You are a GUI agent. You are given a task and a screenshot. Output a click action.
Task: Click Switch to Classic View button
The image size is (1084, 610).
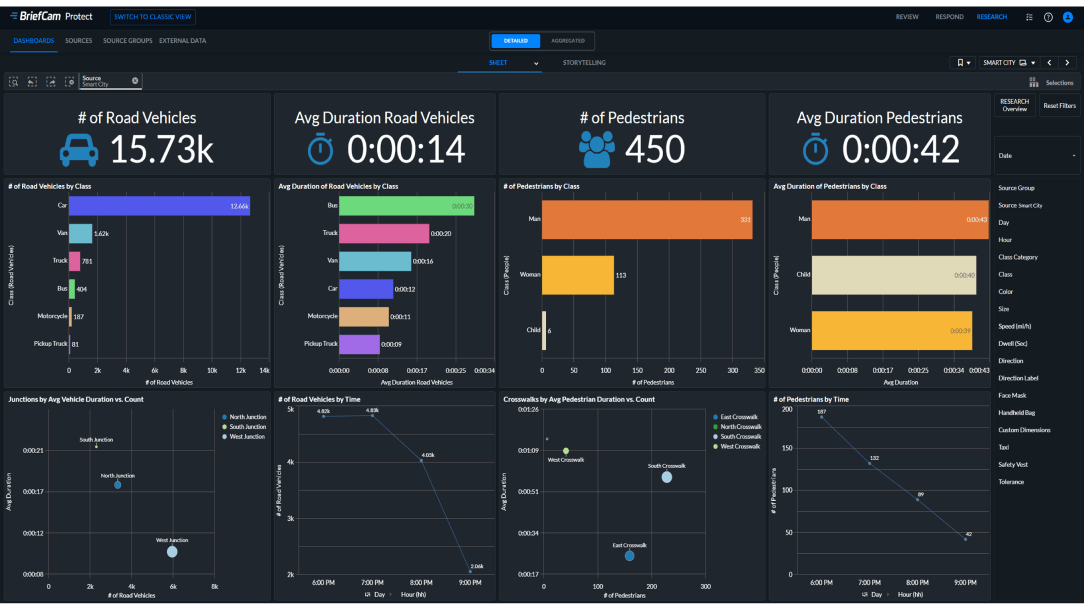click(153, 17)
